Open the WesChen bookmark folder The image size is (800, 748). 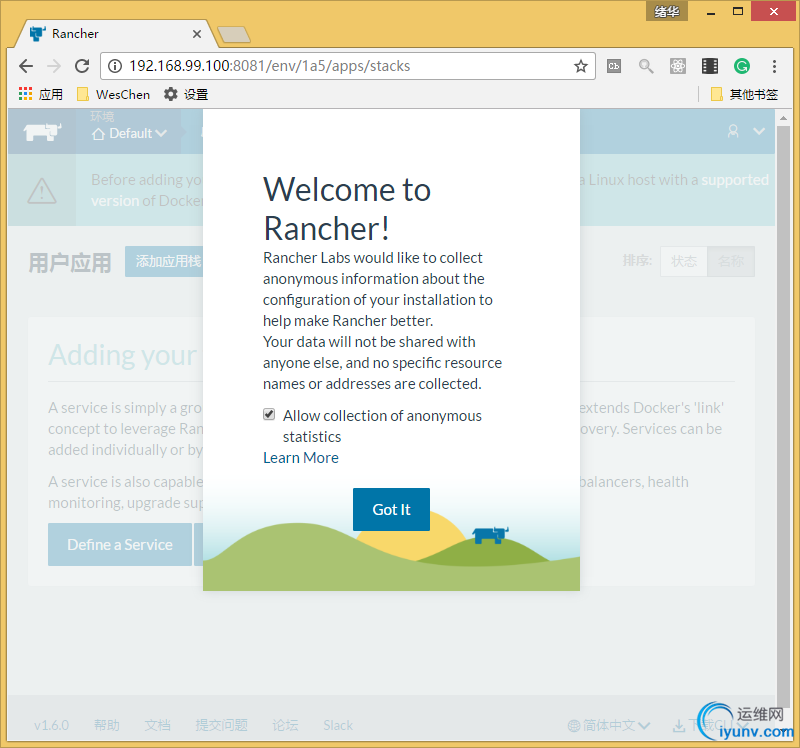pos(113,94)
